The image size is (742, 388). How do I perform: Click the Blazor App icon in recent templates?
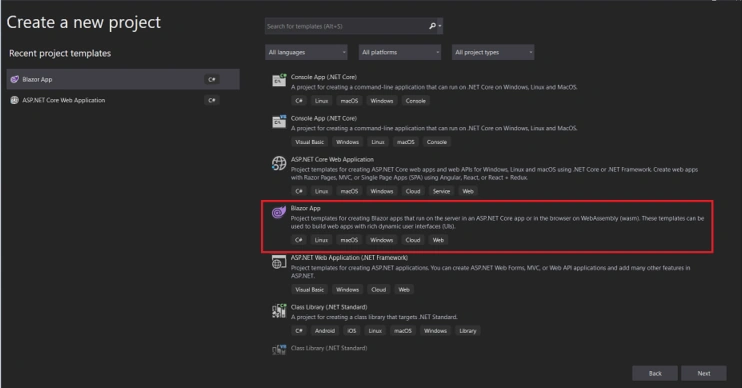[15, 79]
